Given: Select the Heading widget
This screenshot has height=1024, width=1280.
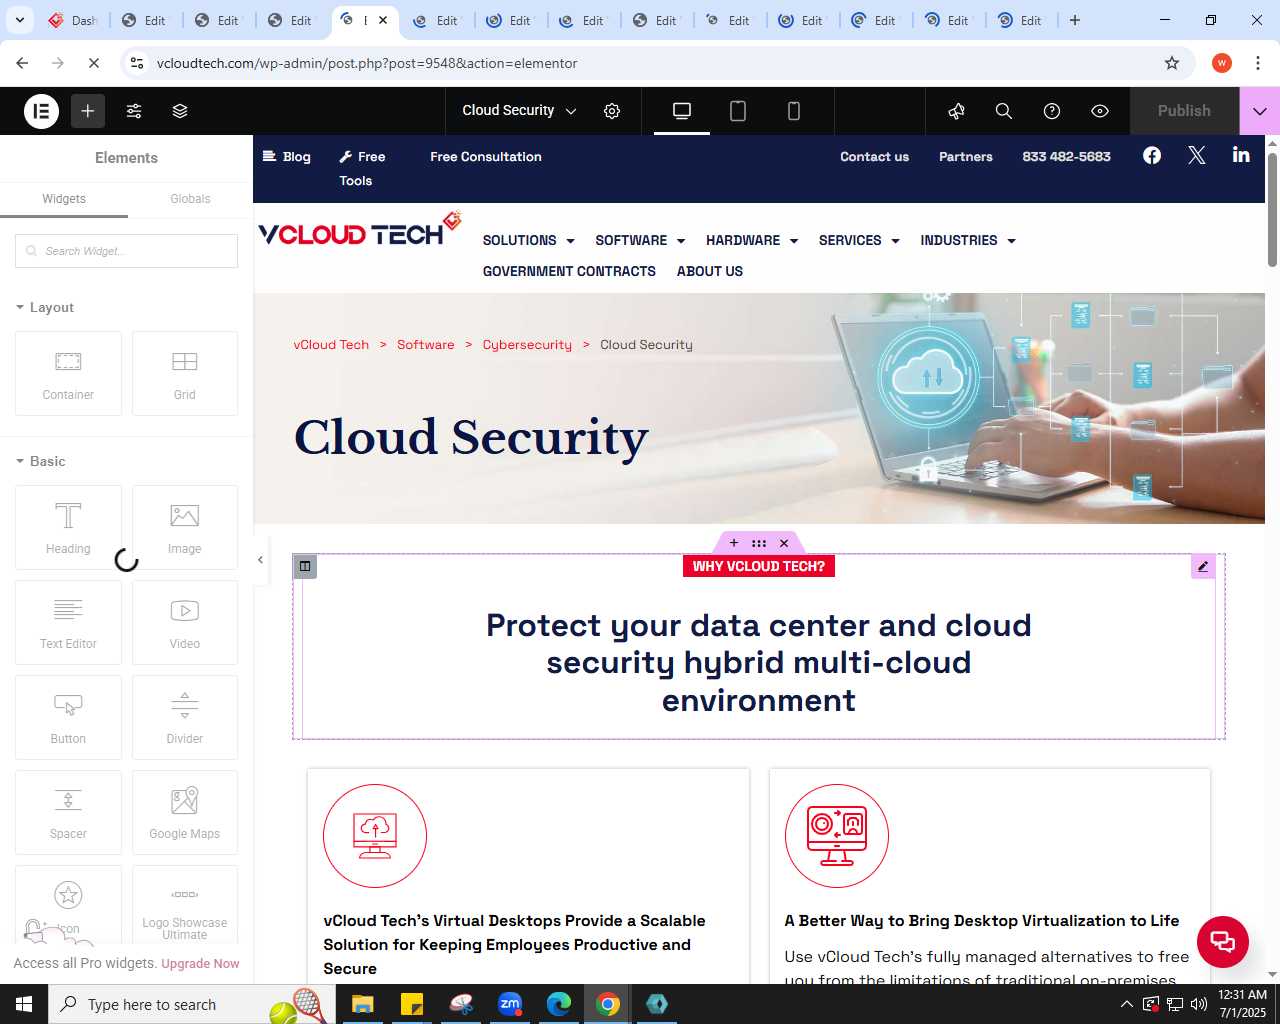Looking at the screenshot, I should (68, 527).
